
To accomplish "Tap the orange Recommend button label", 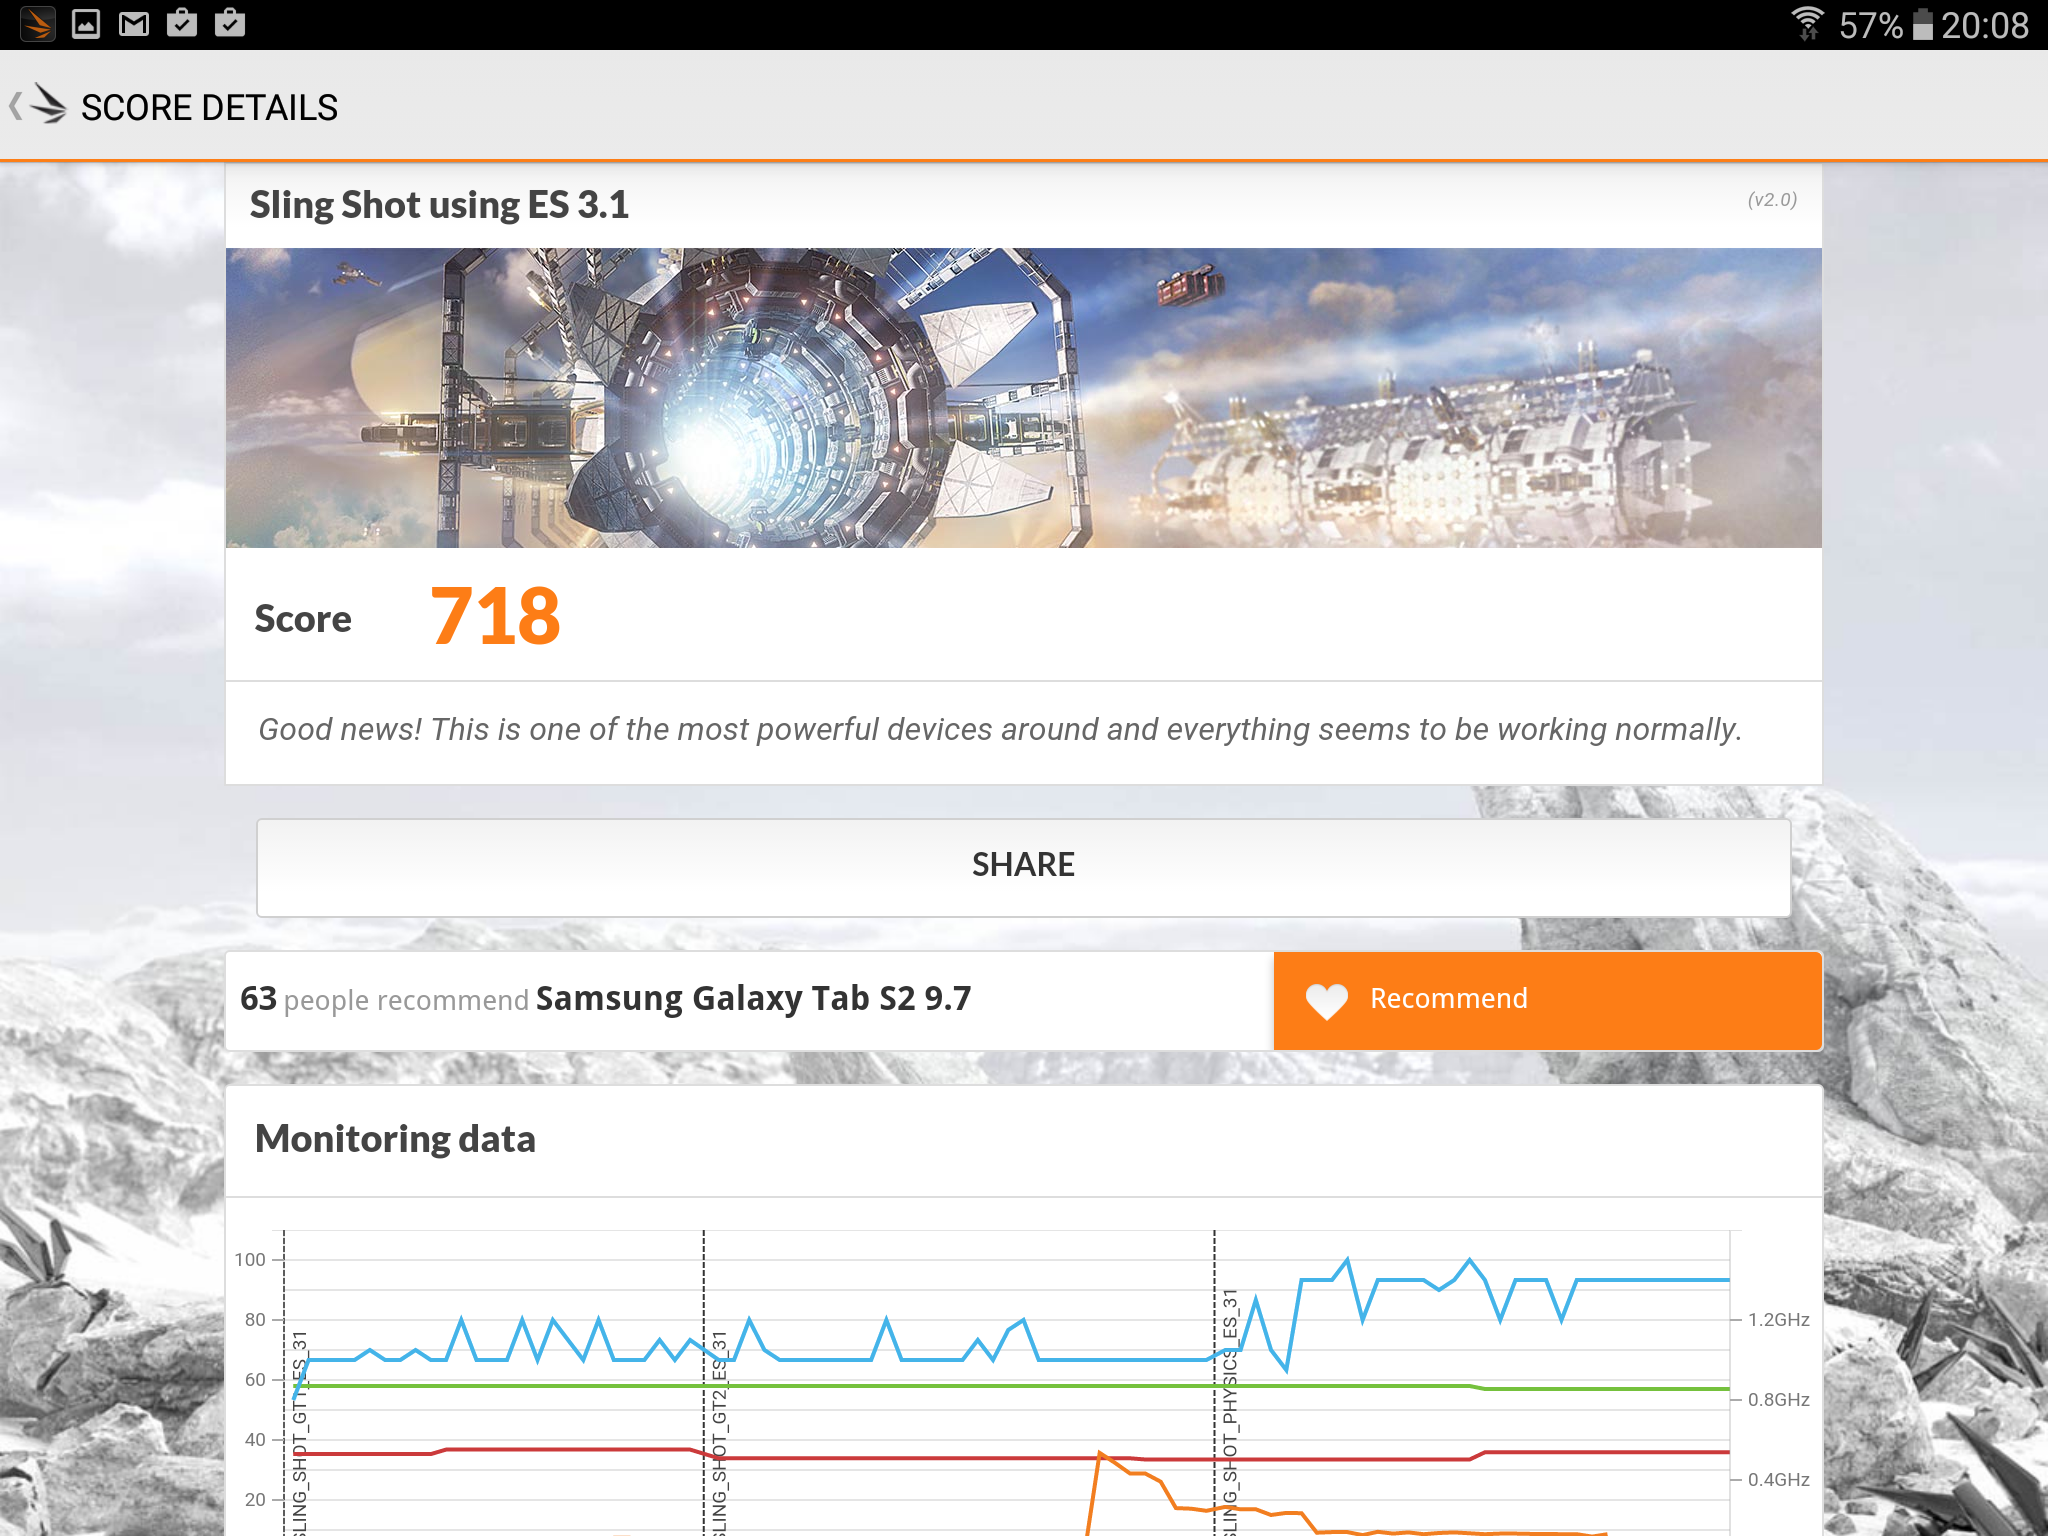I will (x=1448, y=998).
